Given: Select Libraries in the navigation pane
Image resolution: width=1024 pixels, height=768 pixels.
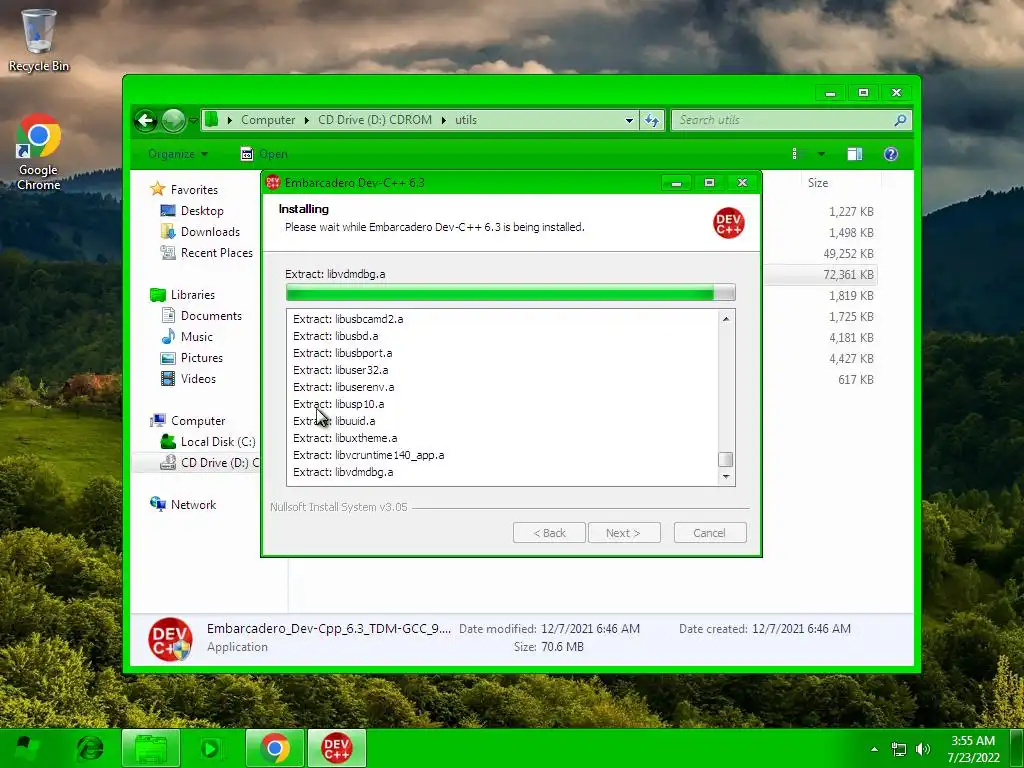Looking at the screenshot, I should [x=193, y=295].
